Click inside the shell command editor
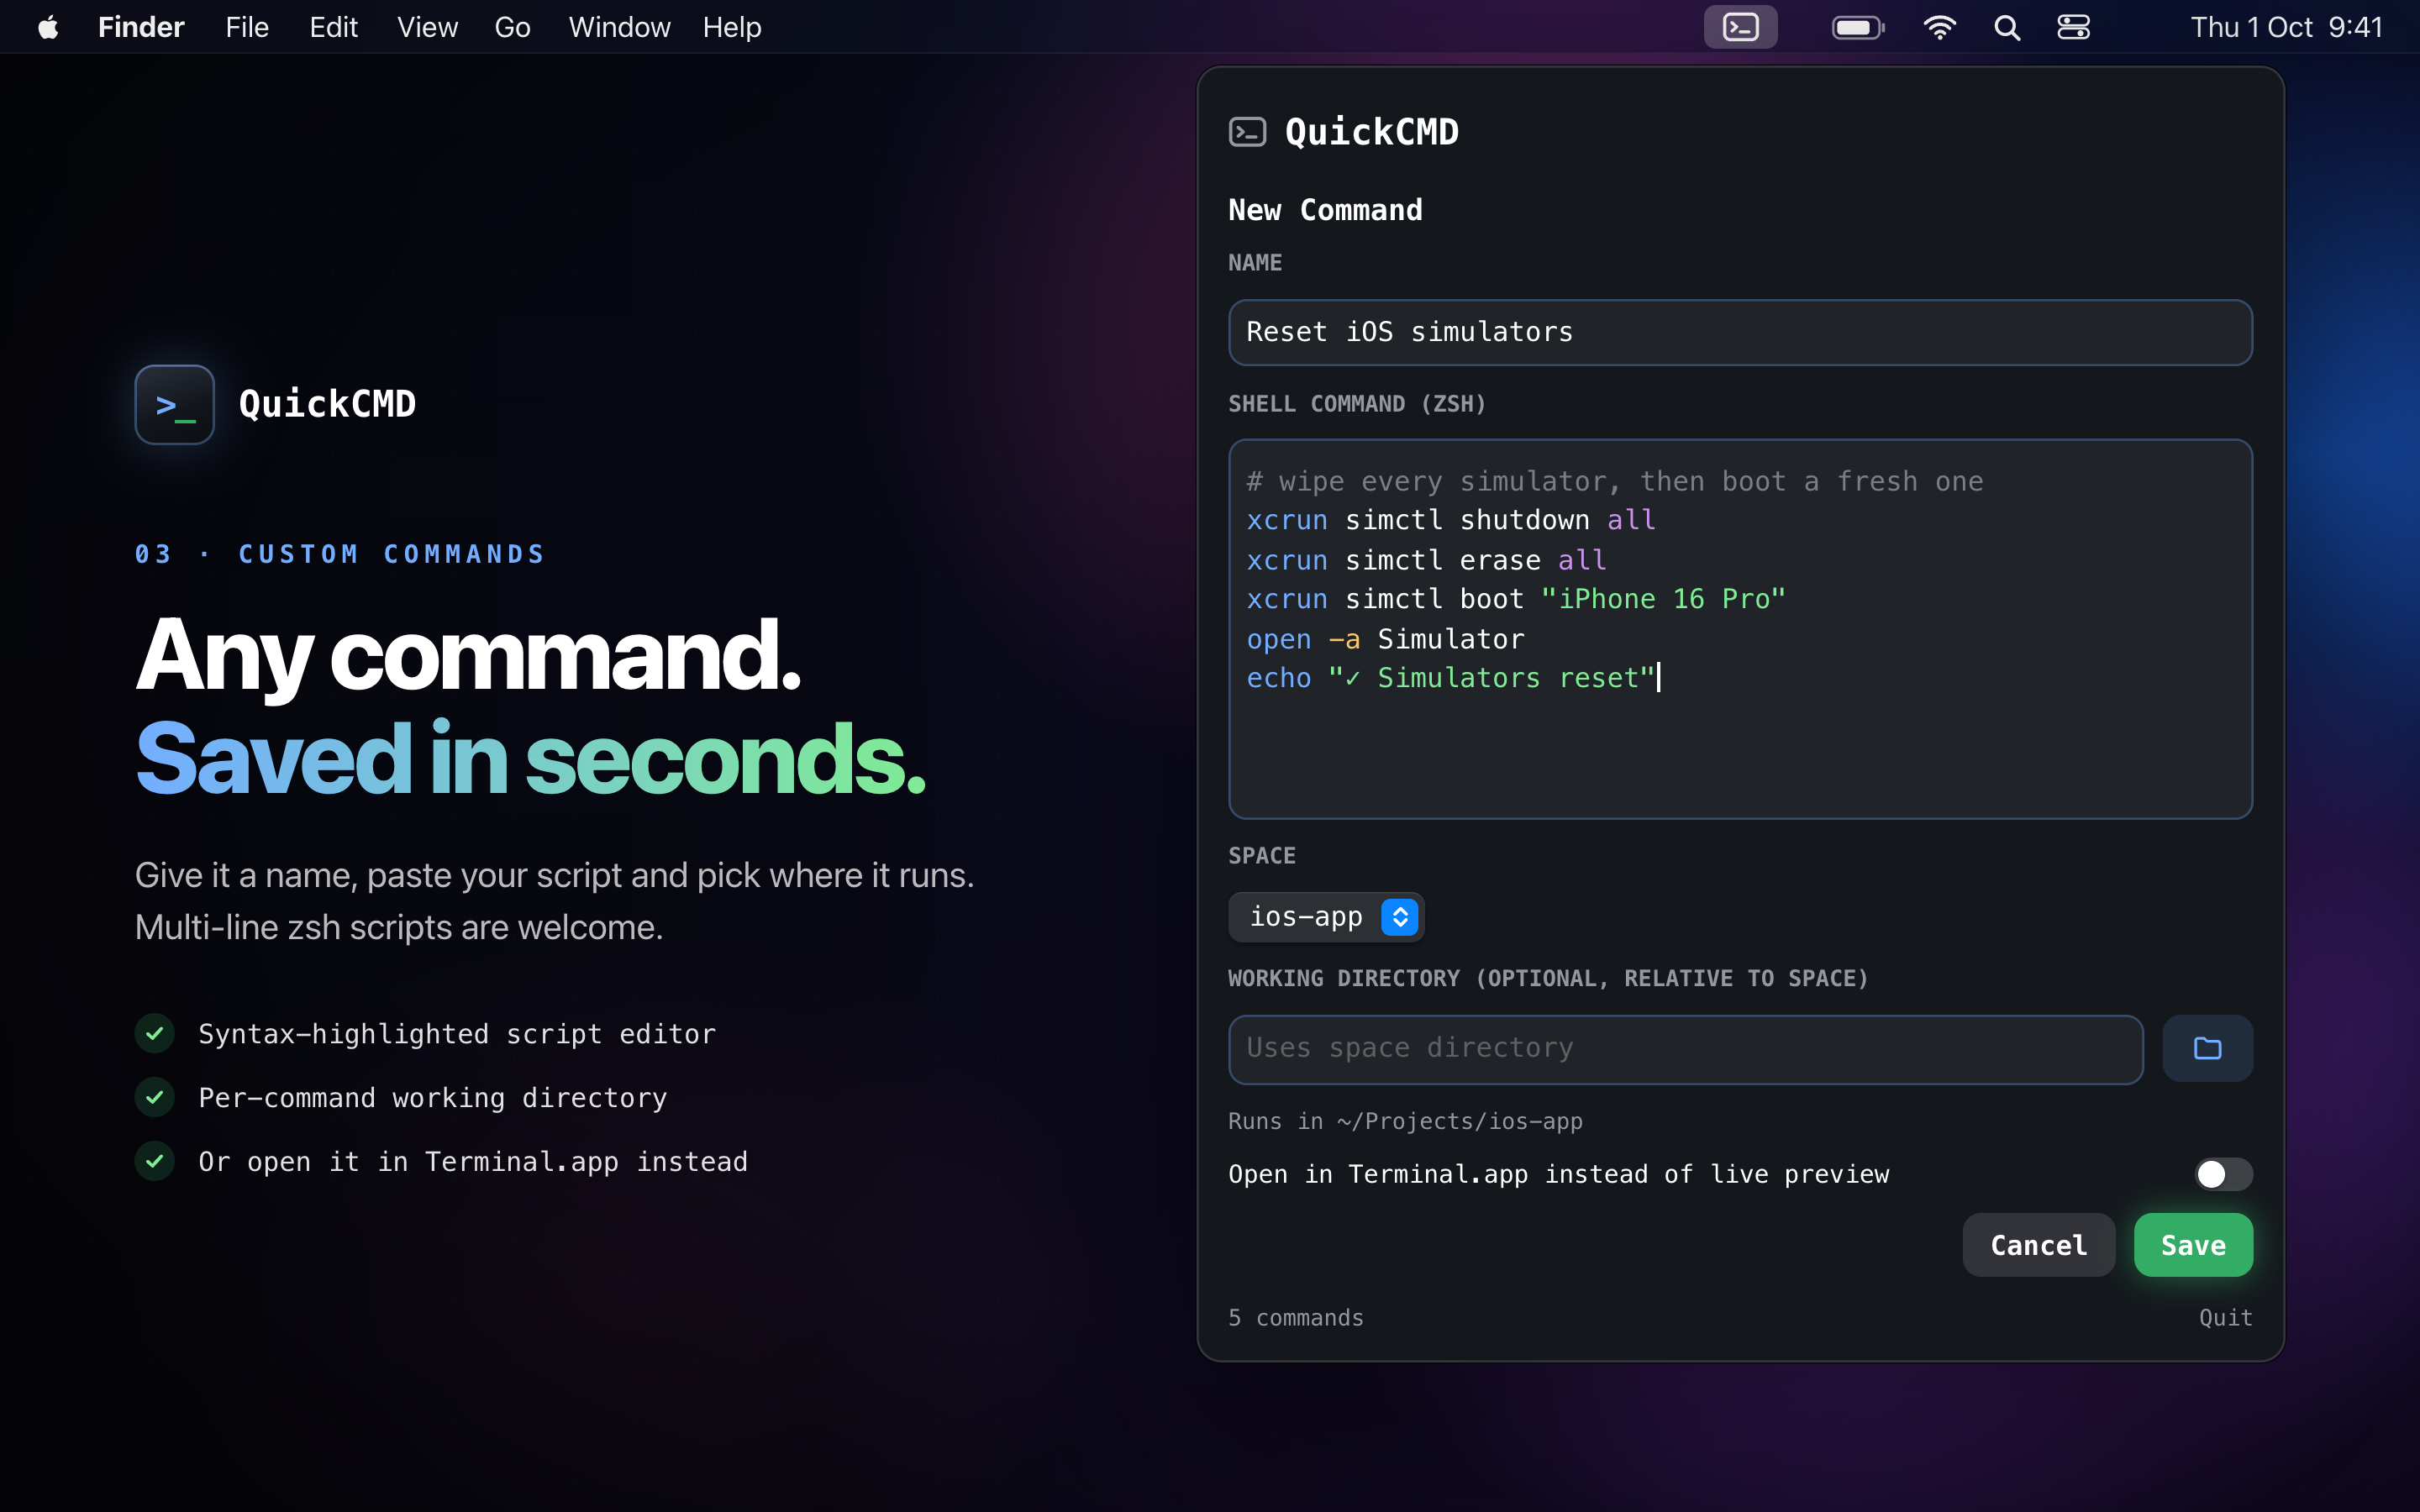 (1740, 629)
